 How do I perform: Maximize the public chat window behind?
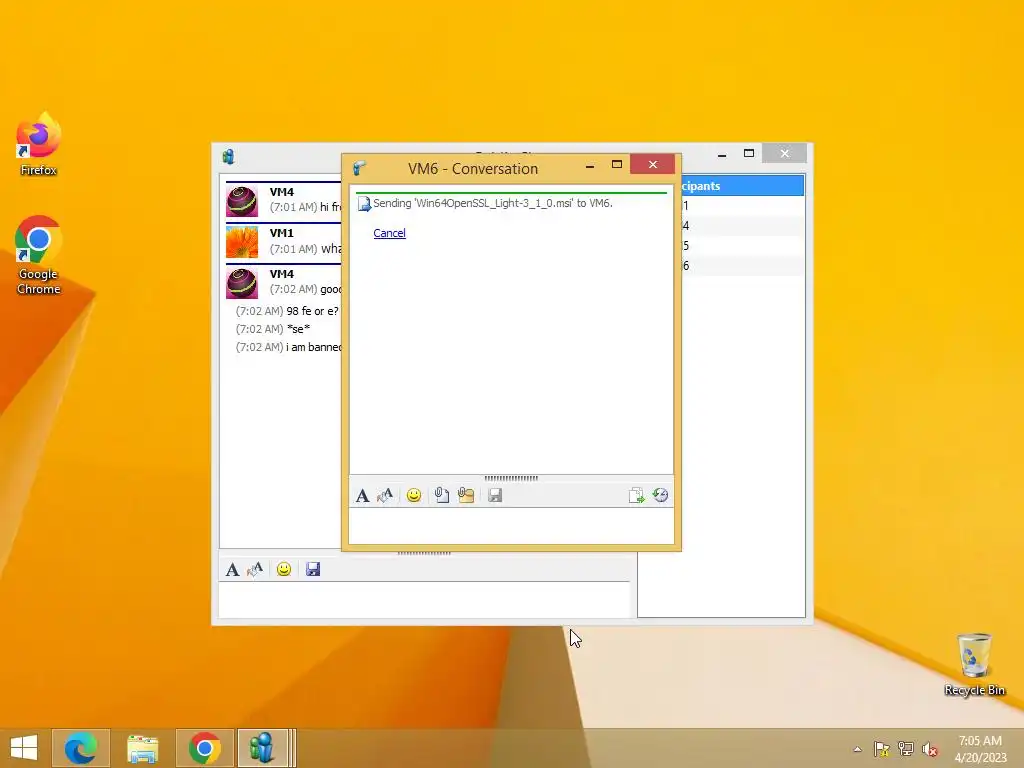coord(749,154)
